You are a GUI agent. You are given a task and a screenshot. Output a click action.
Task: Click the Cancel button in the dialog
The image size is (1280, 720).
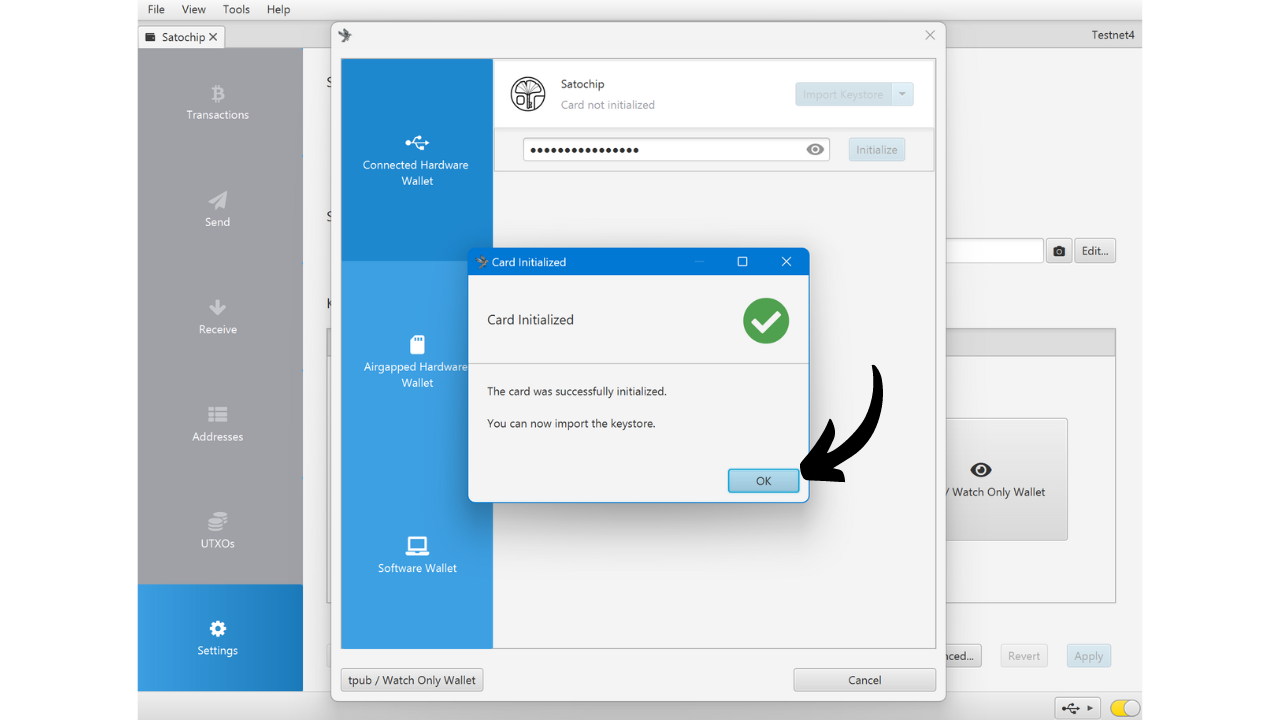pos(865,680)
